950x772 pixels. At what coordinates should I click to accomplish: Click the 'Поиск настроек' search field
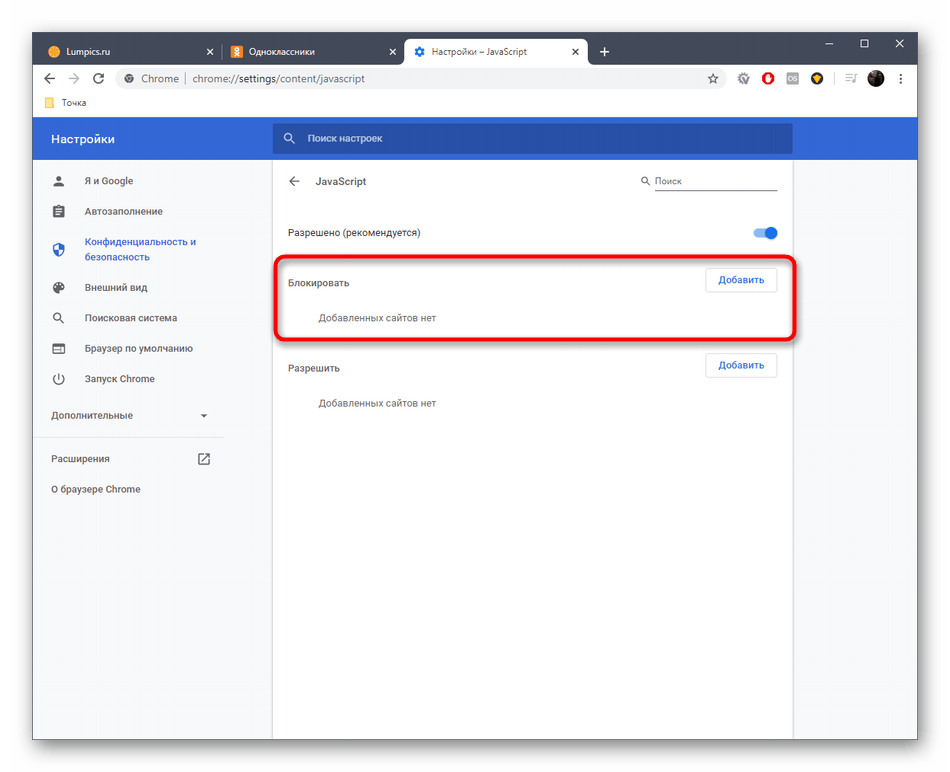click(532, 139)
